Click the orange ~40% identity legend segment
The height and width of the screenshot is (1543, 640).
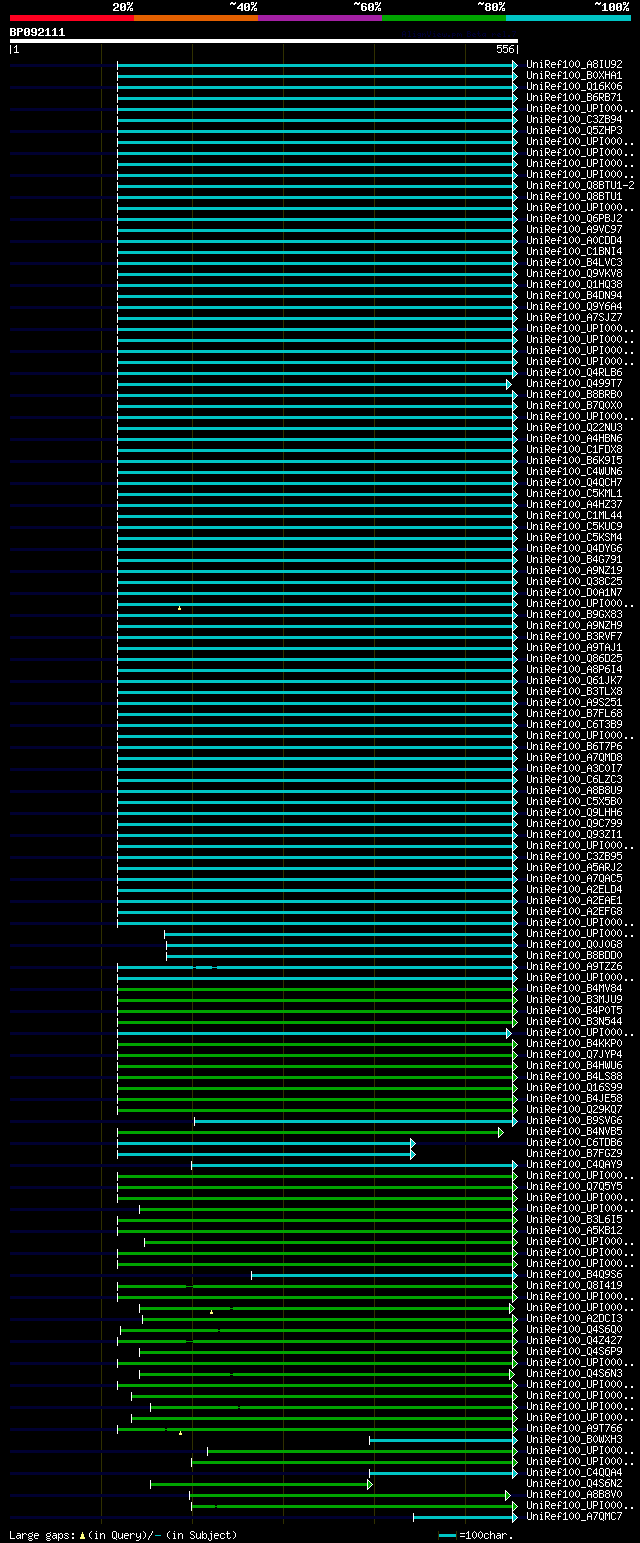[x=196, y=18]
